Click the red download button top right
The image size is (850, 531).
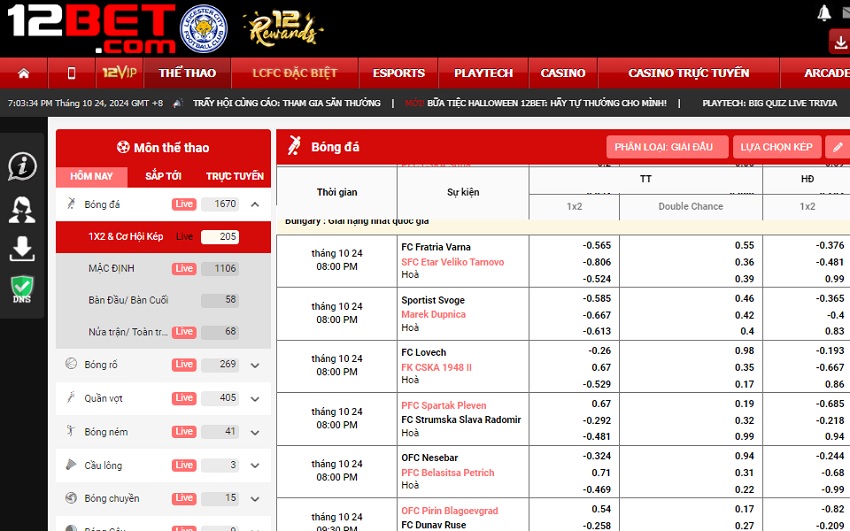[x=840, y=41]
